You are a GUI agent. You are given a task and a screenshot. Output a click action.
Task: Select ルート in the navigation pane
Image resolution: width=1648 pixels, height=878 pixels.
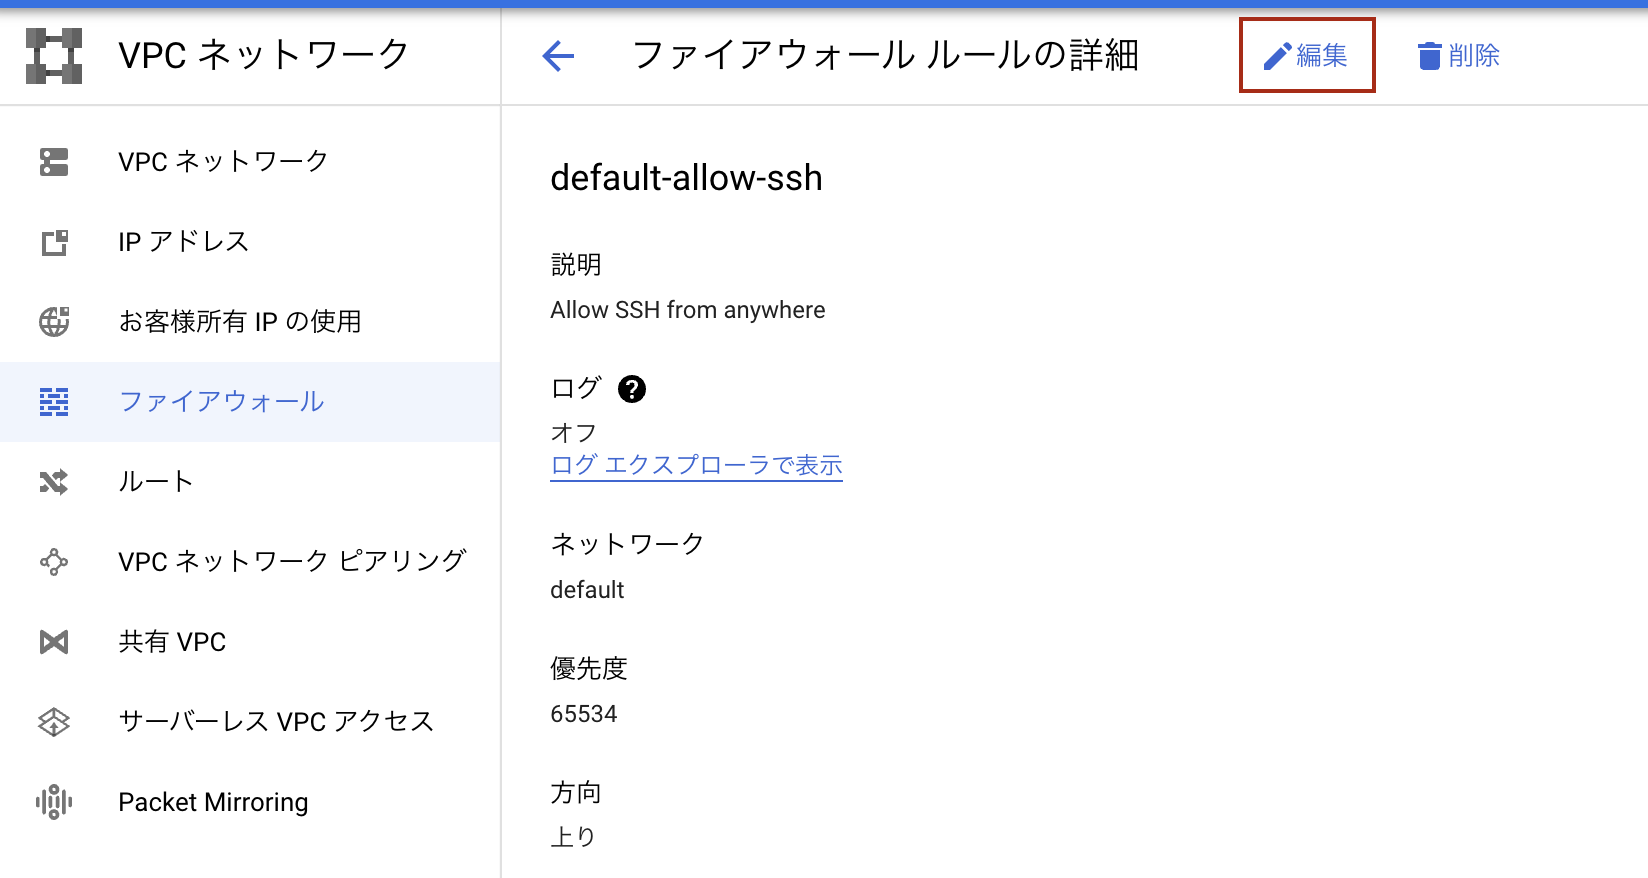click(x=155, y=481)
